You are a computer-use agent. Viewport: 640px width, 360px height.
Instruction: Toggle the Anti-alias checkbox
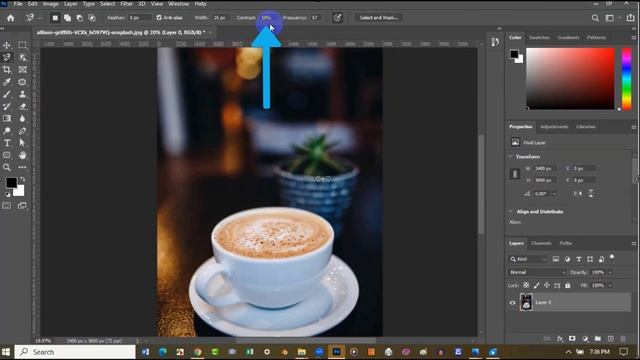point(159,18)
